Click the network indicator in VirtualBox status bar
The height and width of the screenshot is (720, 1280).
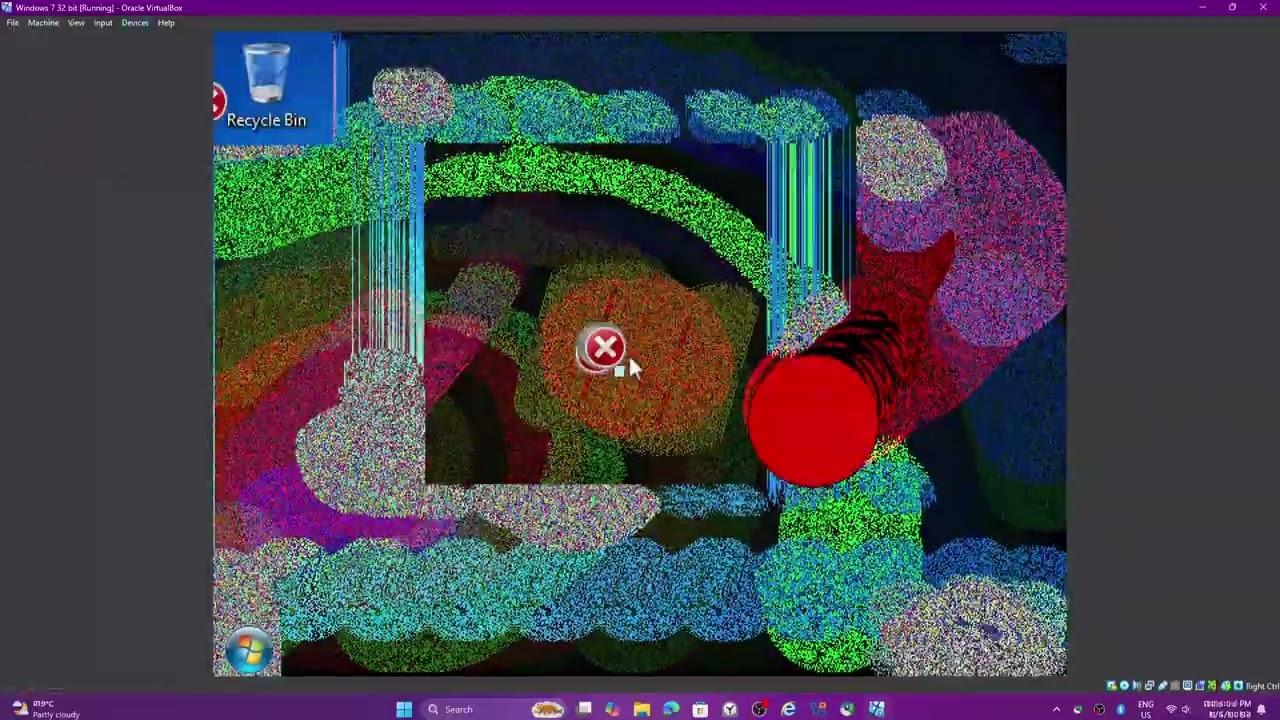1149,686
